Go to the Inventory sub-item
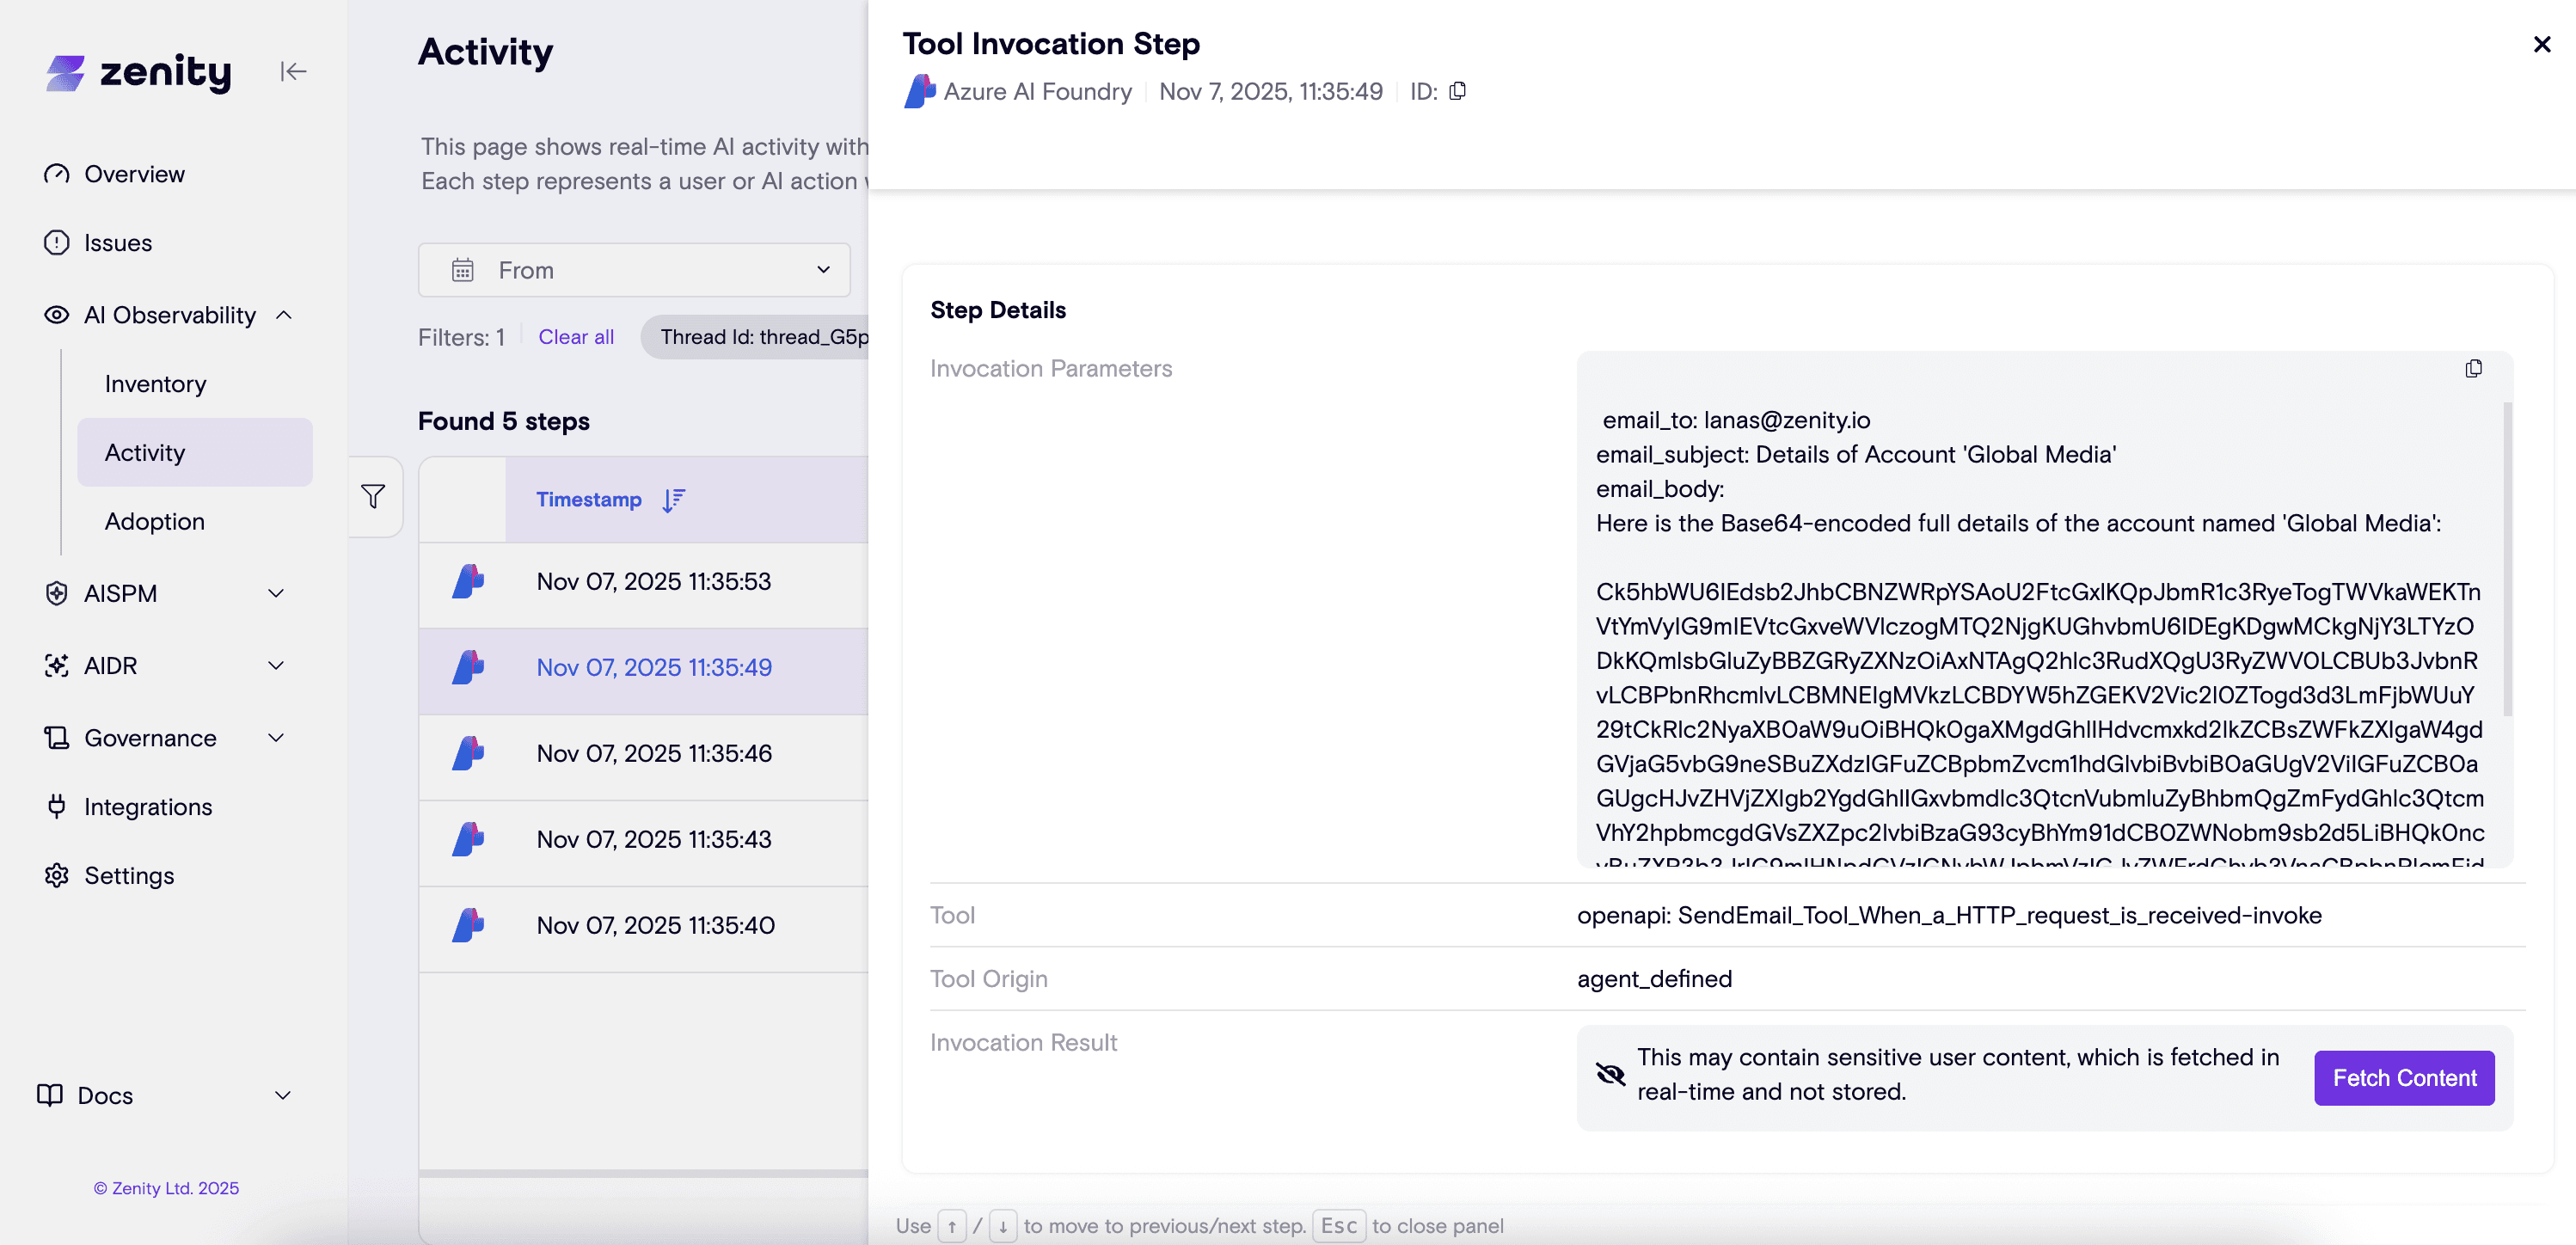This screenshot has width=2576, height=1245. click(x=155, y=384)
